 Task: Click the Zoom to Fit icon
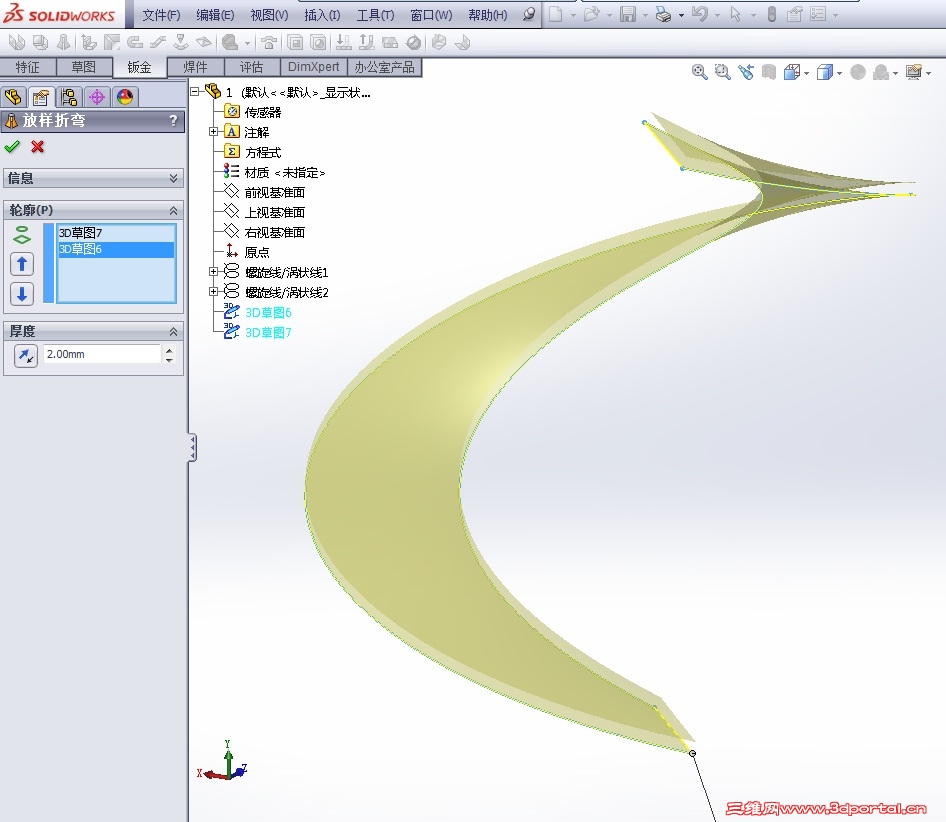coord(700,72)
